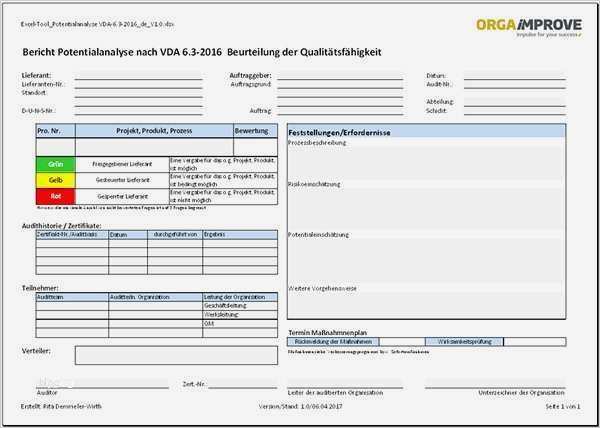Viewport: 600px width, 428px height.
Task: Select the 'Auditteam' column header
Action: pyautogui.click(x=72, y=297)
